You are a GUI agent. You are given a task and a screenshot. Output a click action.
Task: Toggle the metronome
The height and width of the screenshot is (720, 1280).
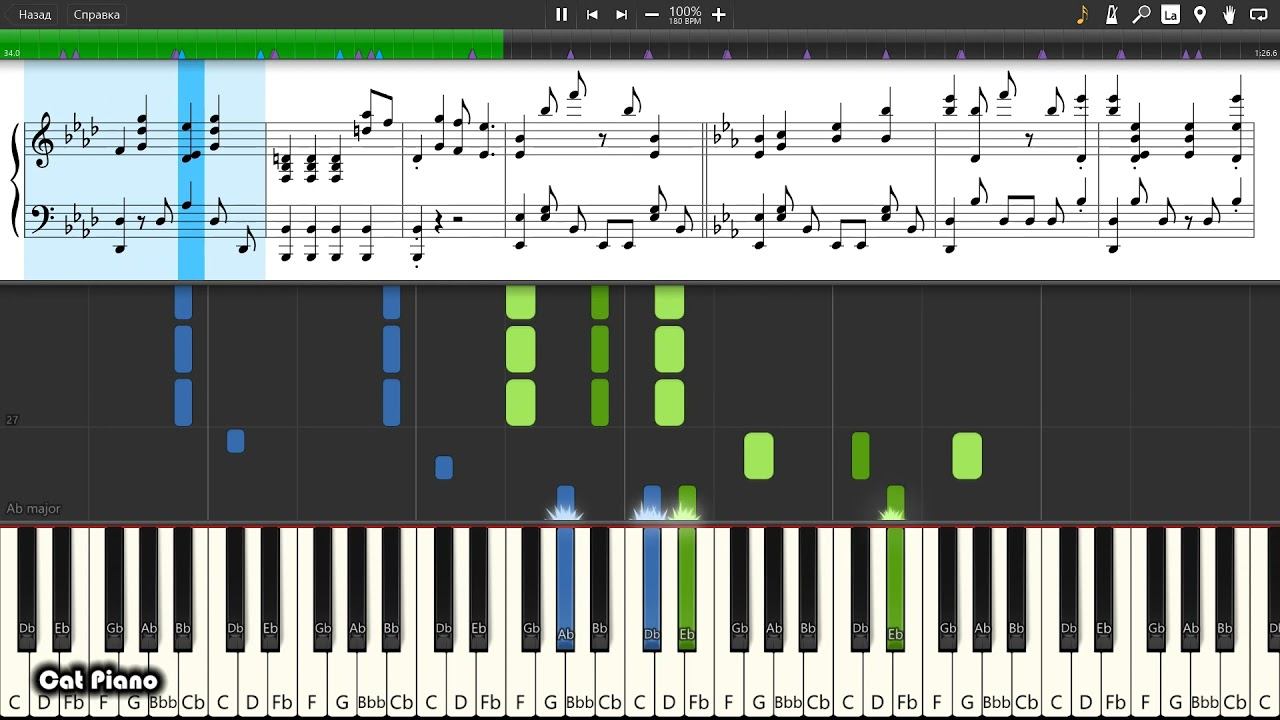click(x=1111, y=14)
